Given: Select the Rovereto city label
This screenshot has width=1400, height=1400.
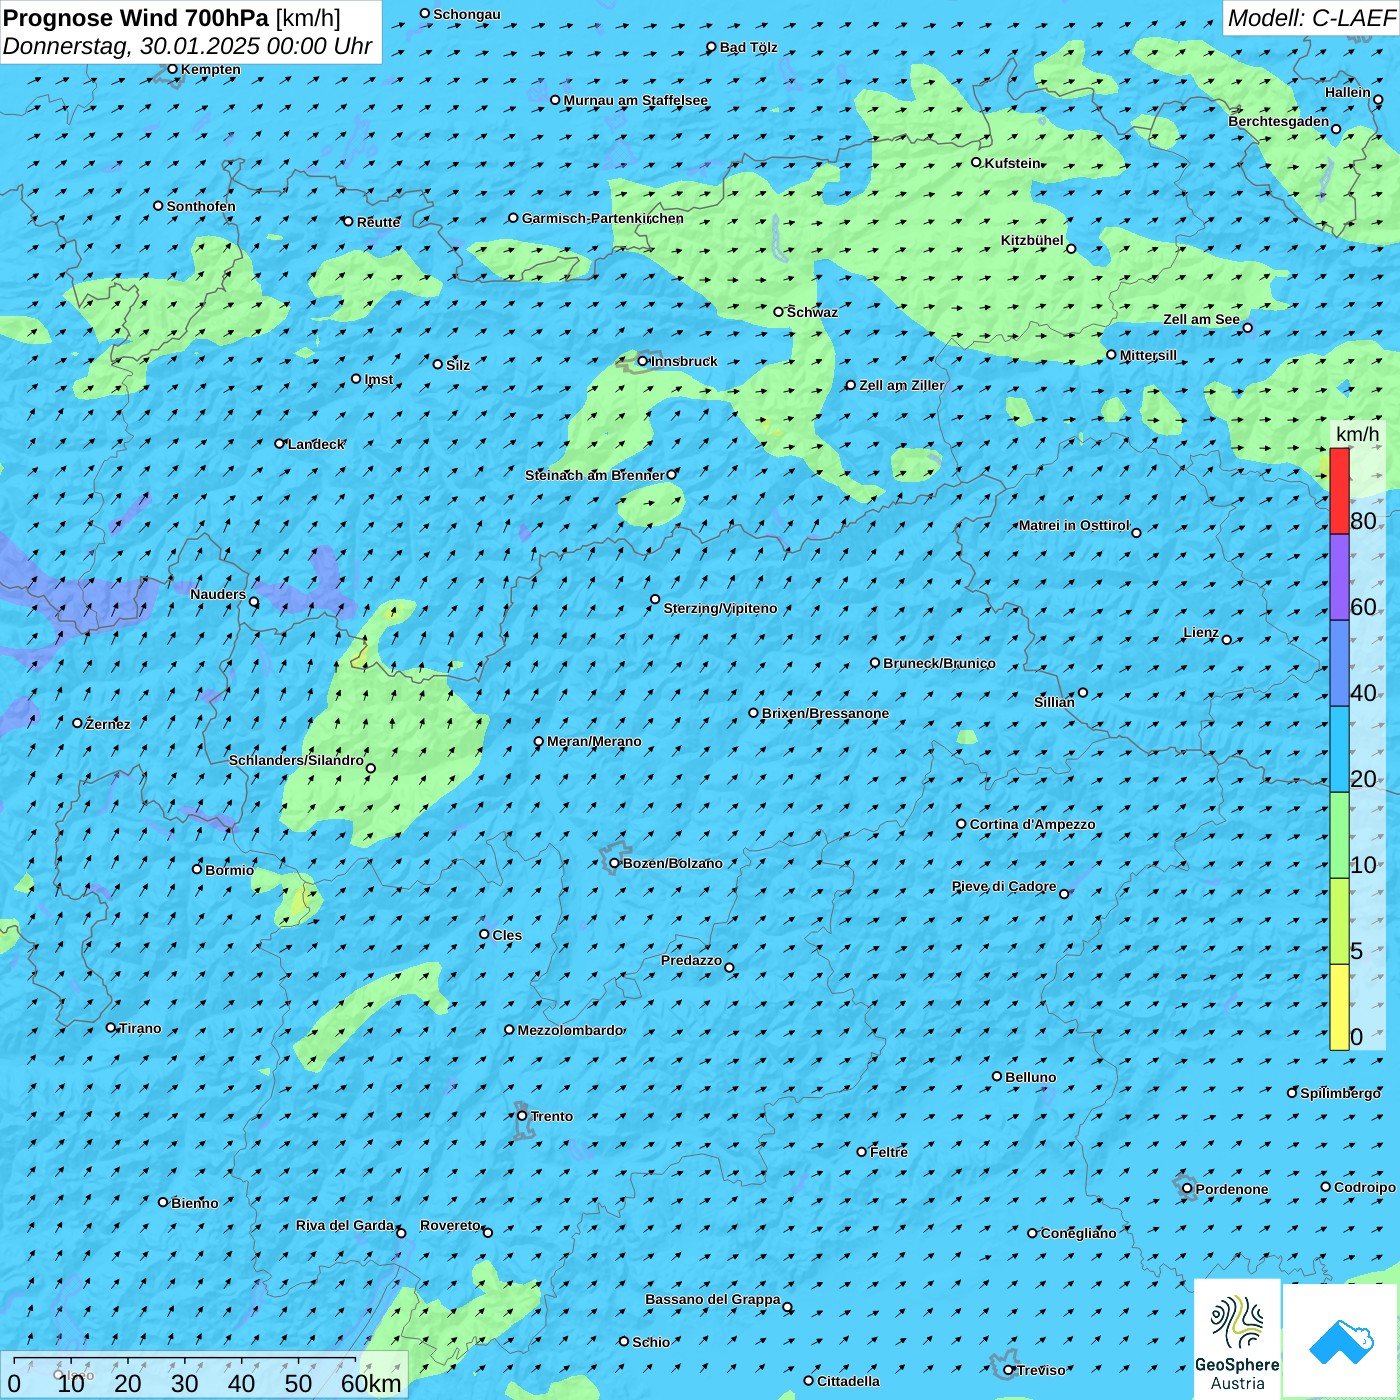Looking at the screenshot, I should (450, 1225).
